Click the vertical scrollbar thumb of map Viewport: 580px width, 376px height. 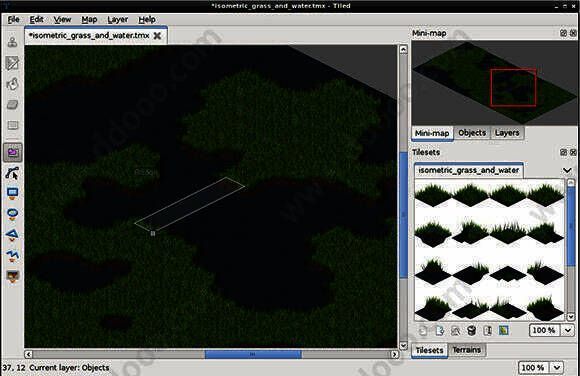(403, 215)
